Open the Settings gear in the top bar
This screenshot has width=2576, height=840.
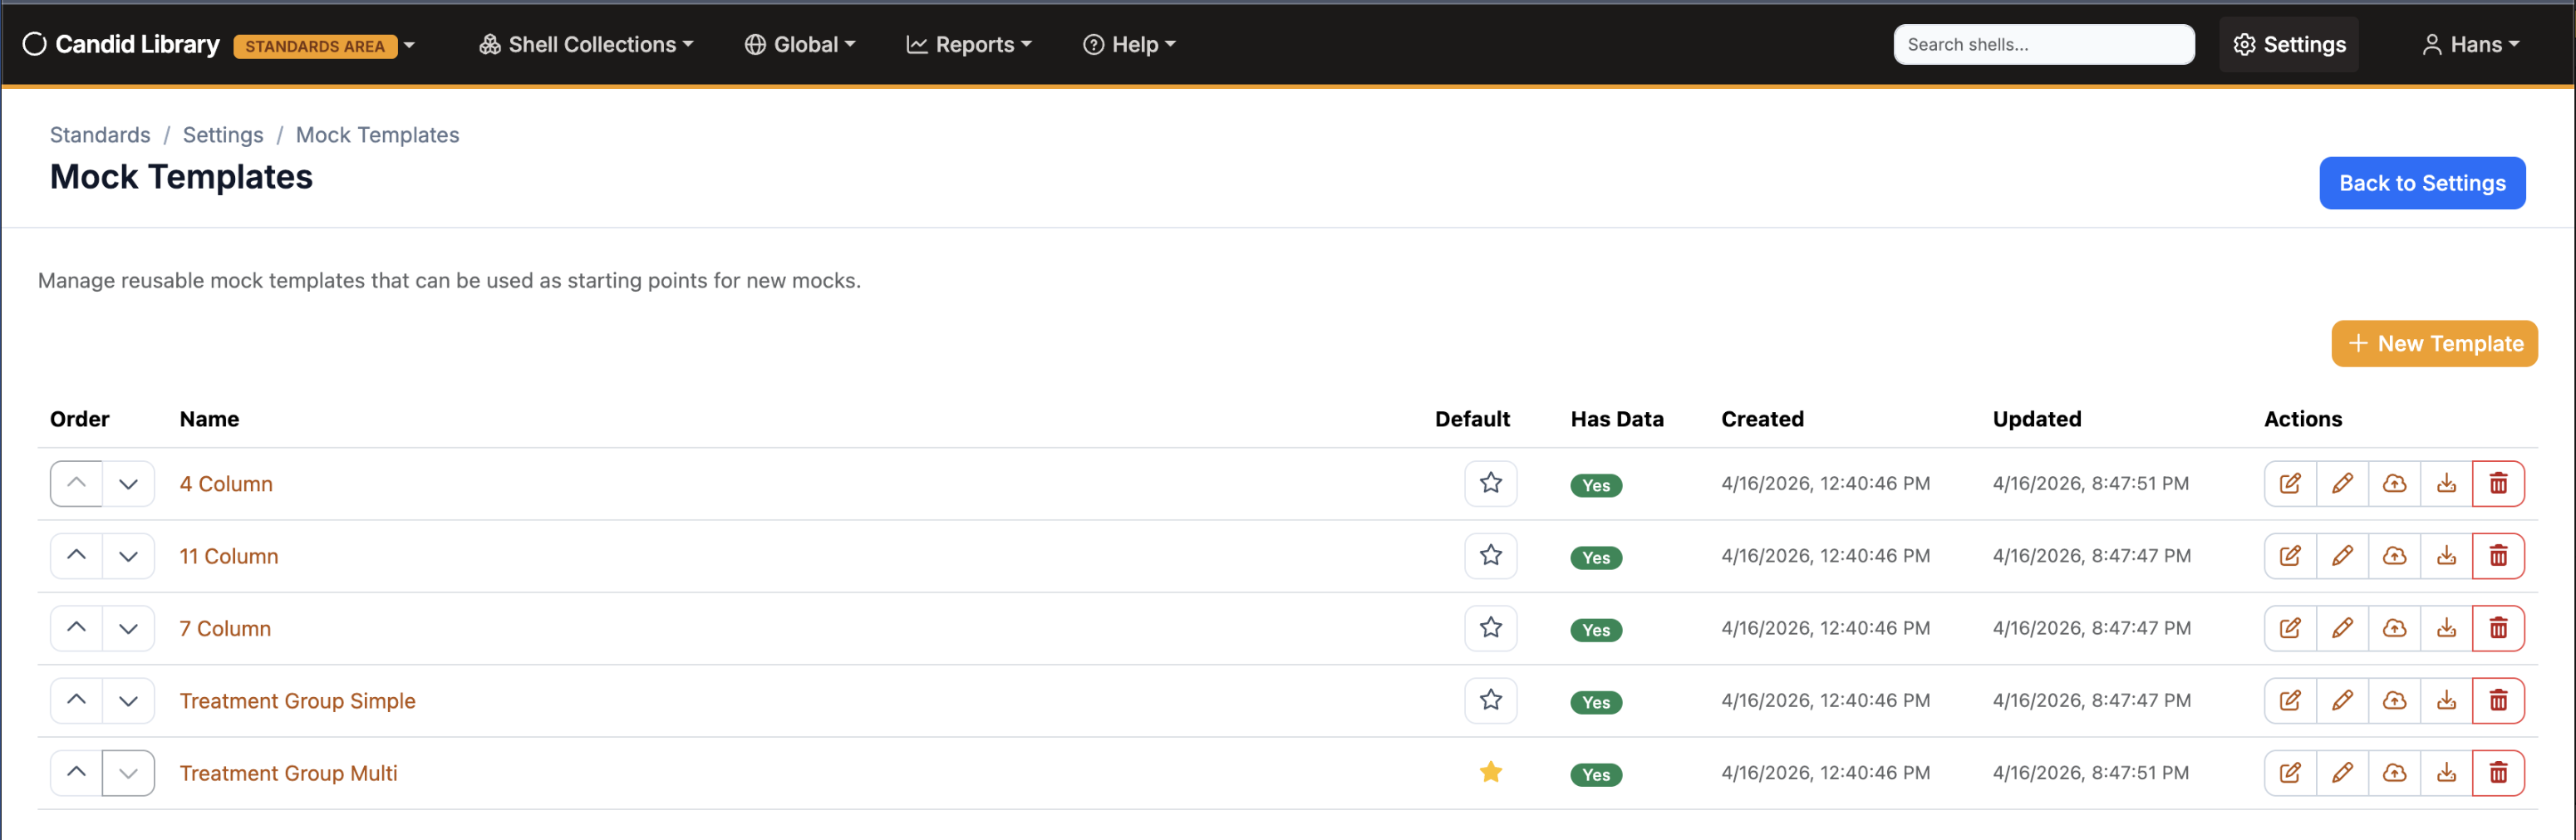(2288, 44)
